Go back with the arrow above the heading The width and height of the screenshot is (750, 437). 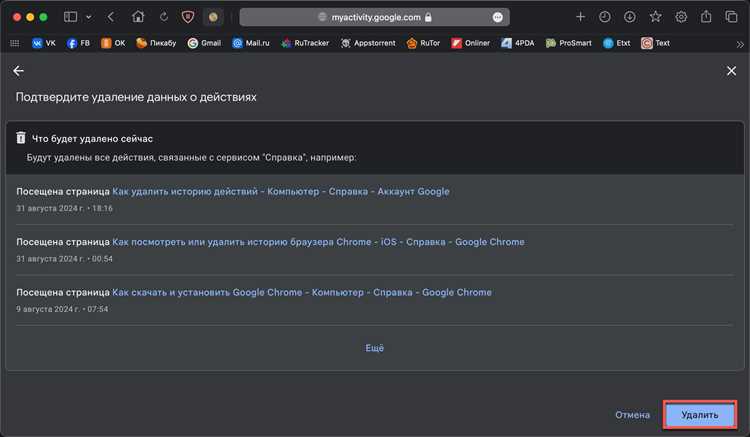[x=19, y=71]
